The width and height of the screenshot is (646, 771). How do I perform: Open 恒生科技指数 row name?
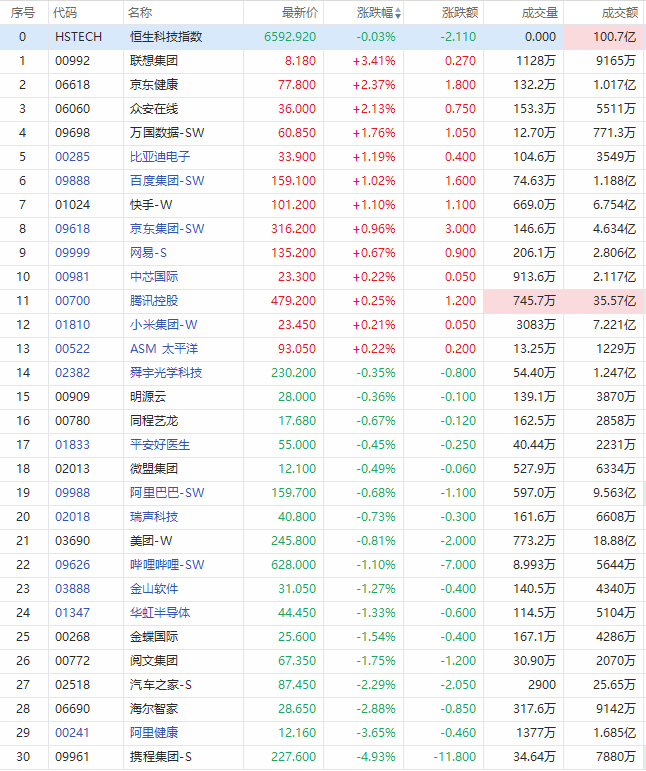166,37
